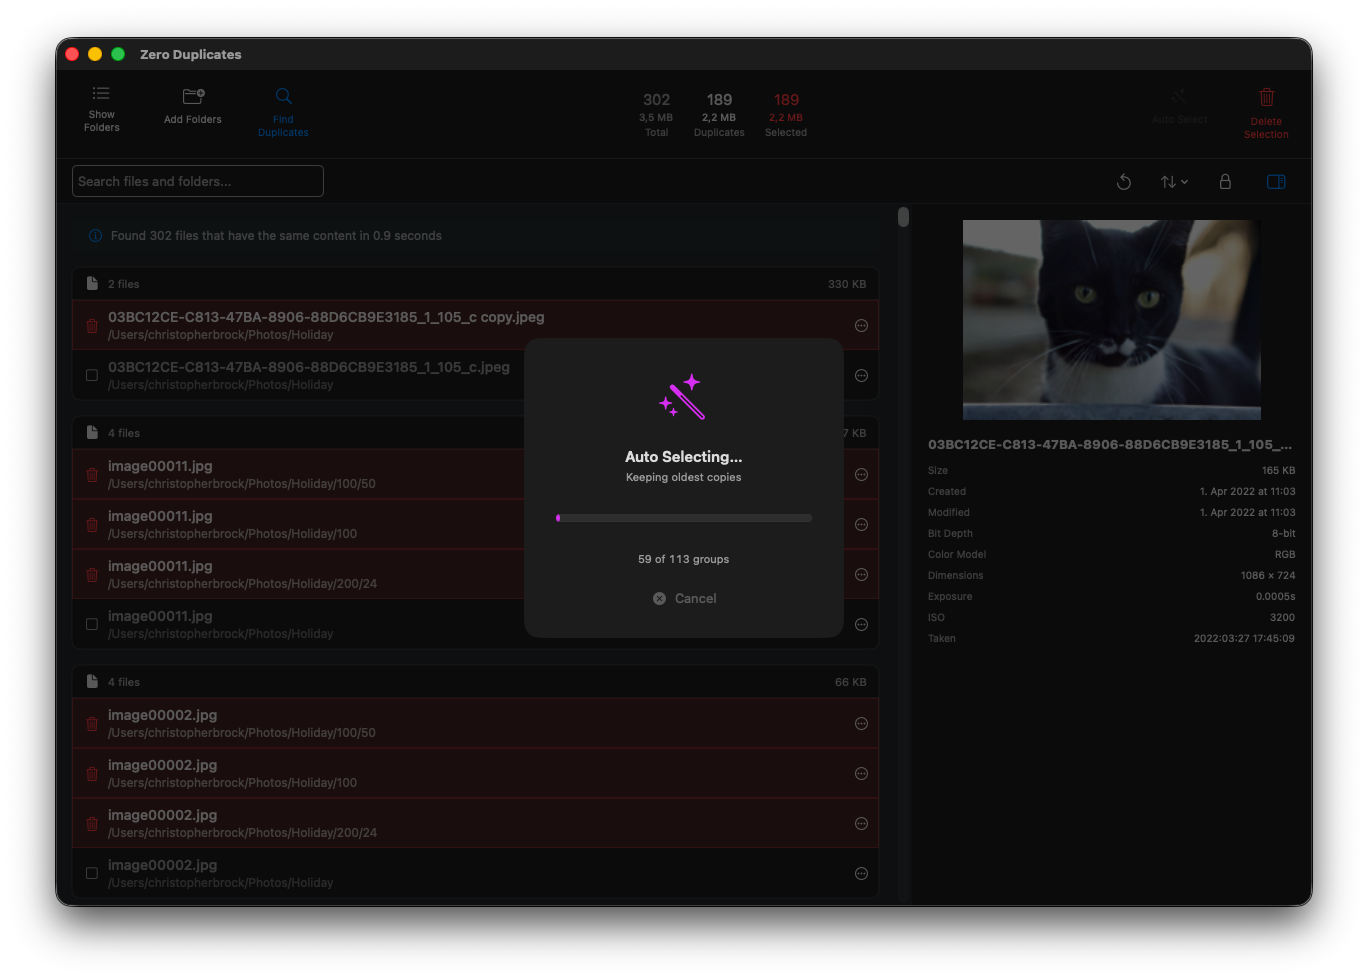Click the Auto Selecting progress bar
Viewport: 1368px width, 980px height.
pyautogui.click(x=684, y=518)
